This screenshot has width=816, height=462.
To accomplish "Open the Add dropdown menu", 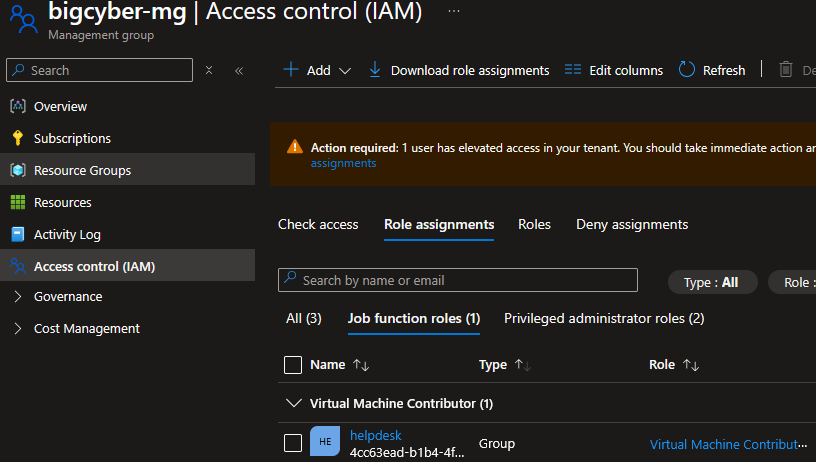I will pos(318,70).
